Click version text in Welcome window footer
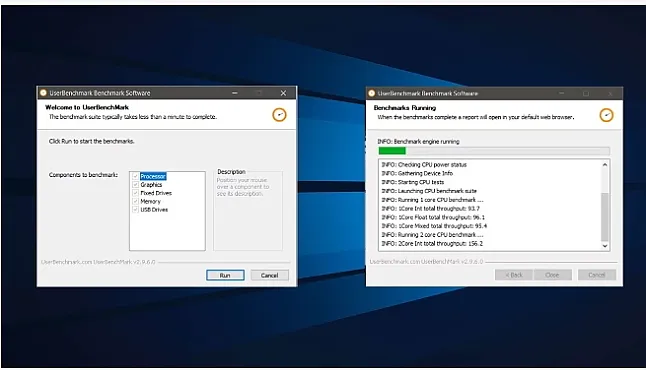The width and height of the screenshot is (646, 370). click(98, 262)
